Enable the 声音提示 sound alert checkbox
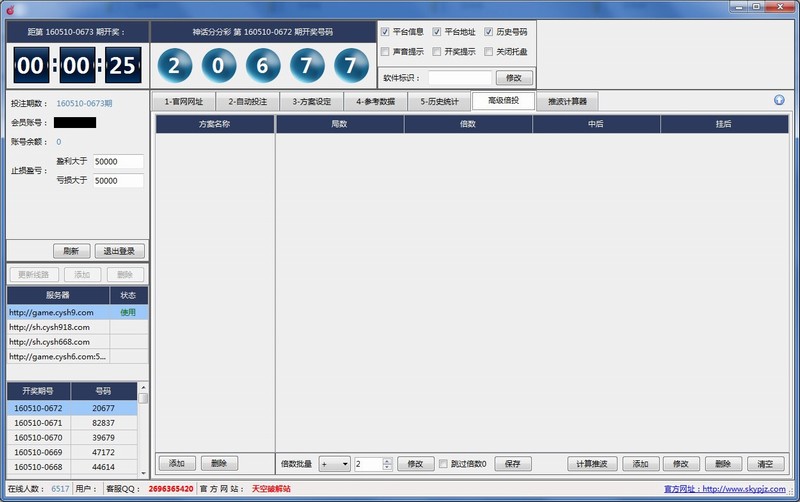The image size is (800, 502). (x=386, y=52)
